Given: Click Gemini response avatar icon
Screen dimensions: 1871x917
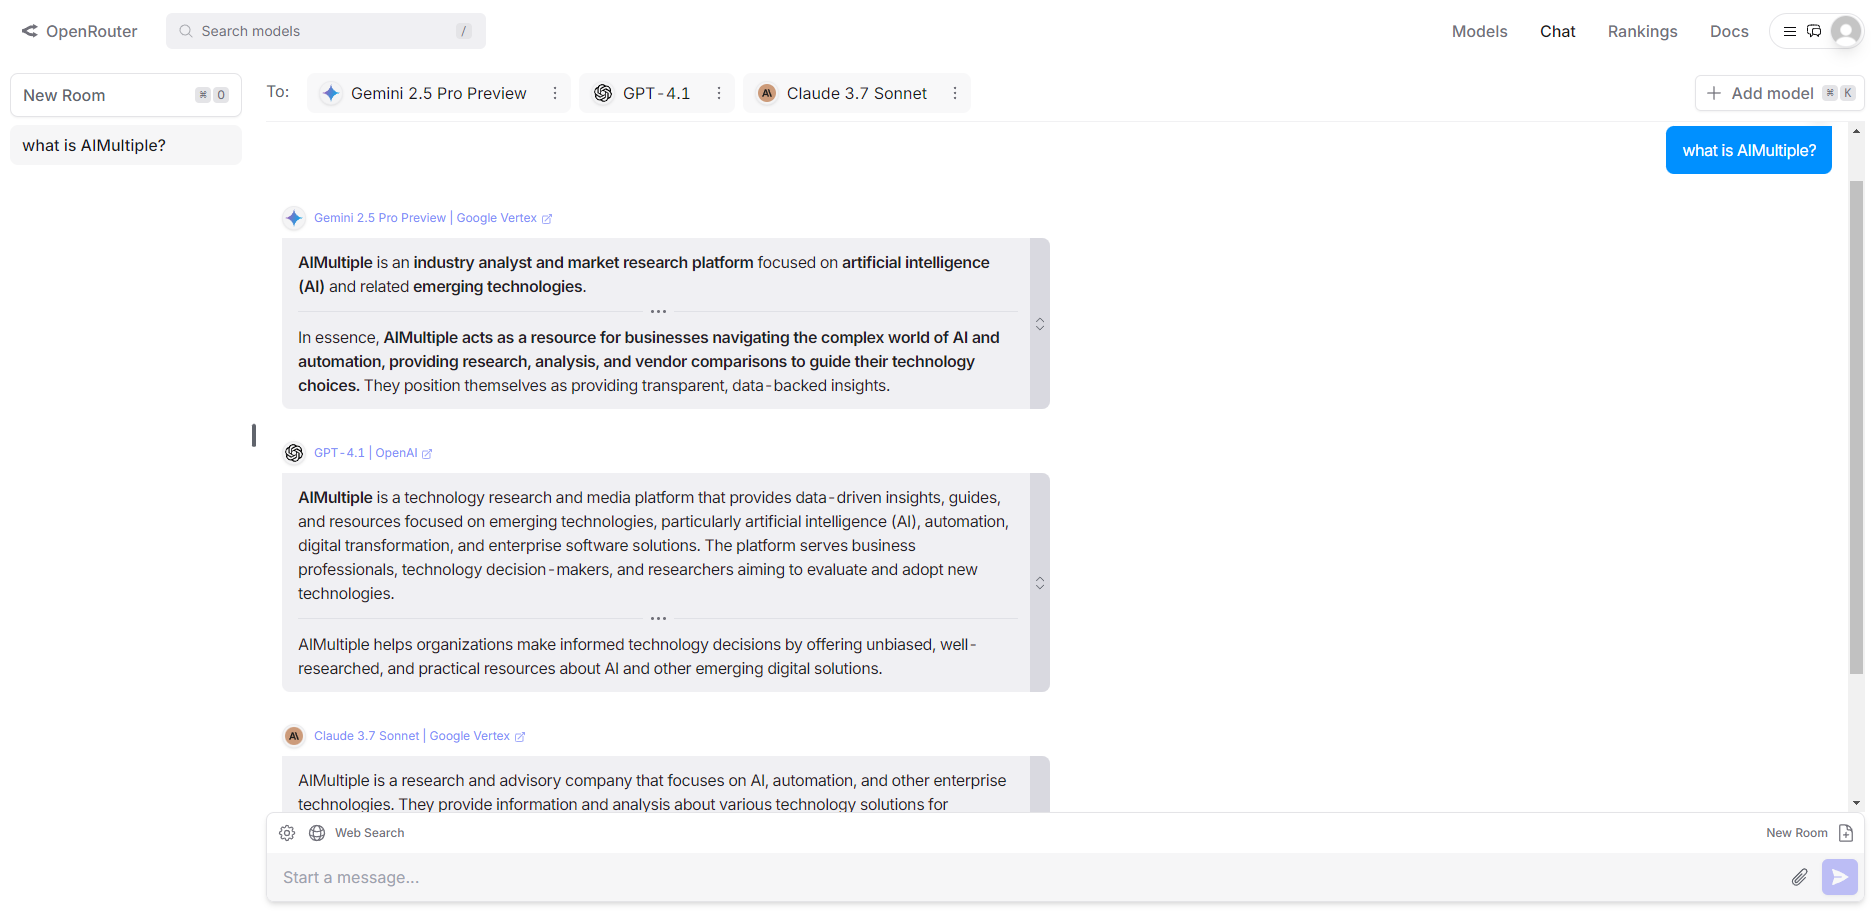Looking at the screenshot, I should (x=294, y=218).
